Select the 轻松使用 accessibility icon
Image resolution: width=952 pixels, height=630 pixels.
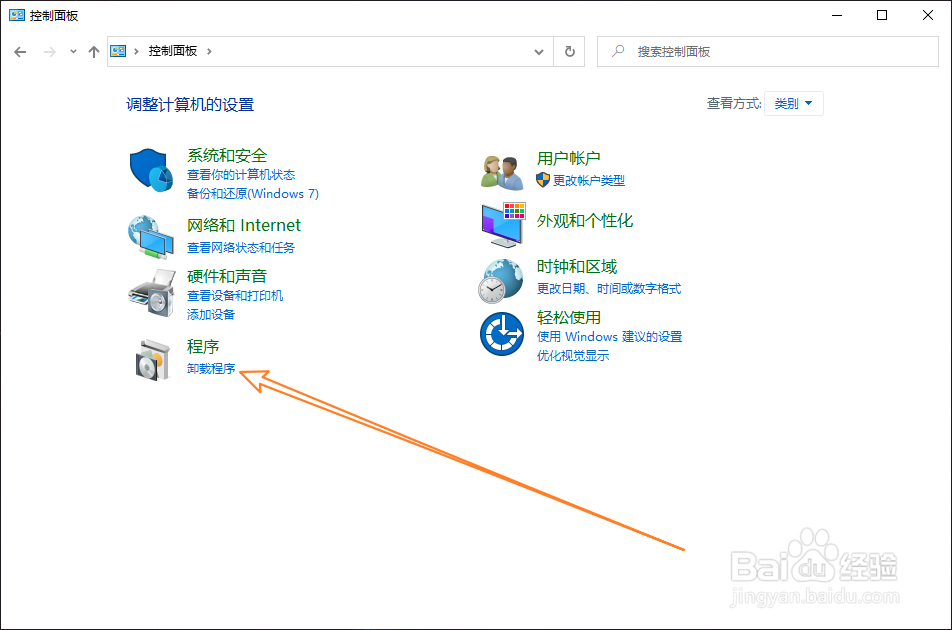point(500,333)
